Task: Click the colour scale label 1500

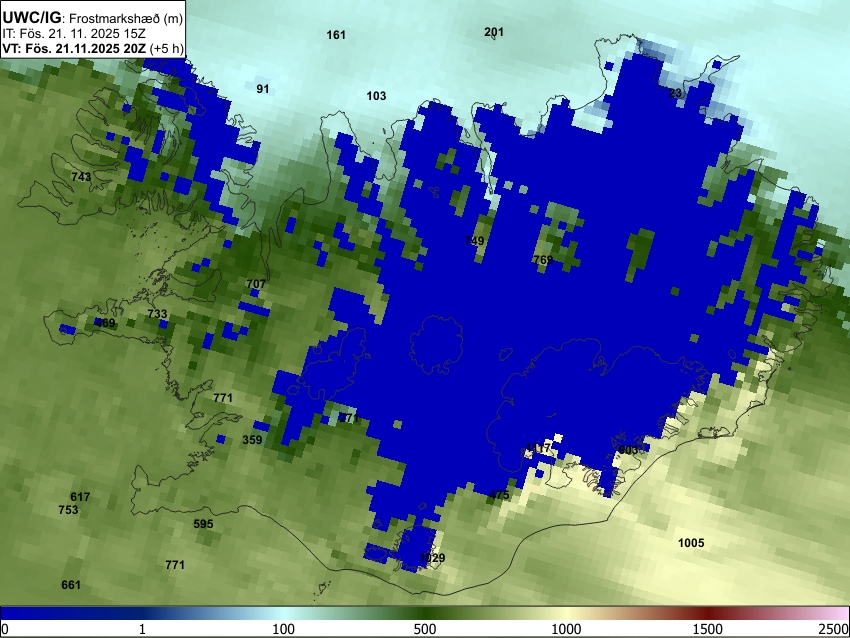Action: coord(708,629)
